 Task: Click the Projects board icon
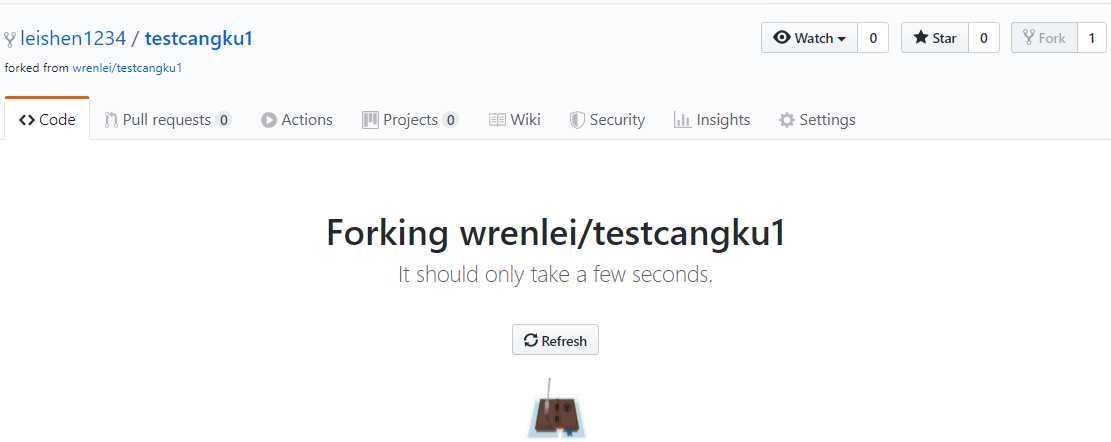pyautogui.click(x=370, y=120)
